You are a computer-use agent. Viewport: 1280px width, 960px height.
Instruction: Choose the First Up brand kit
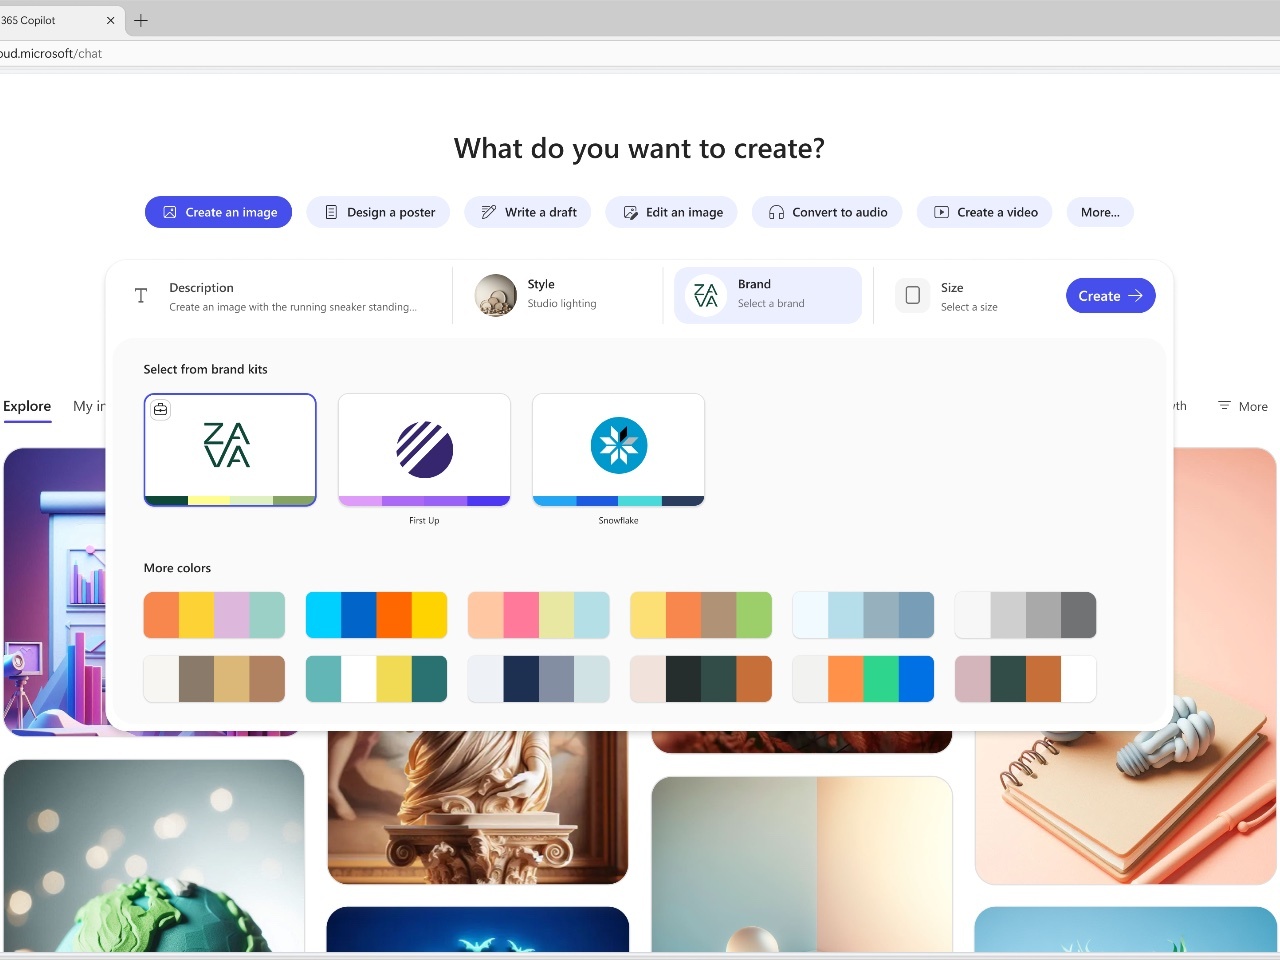424,450
